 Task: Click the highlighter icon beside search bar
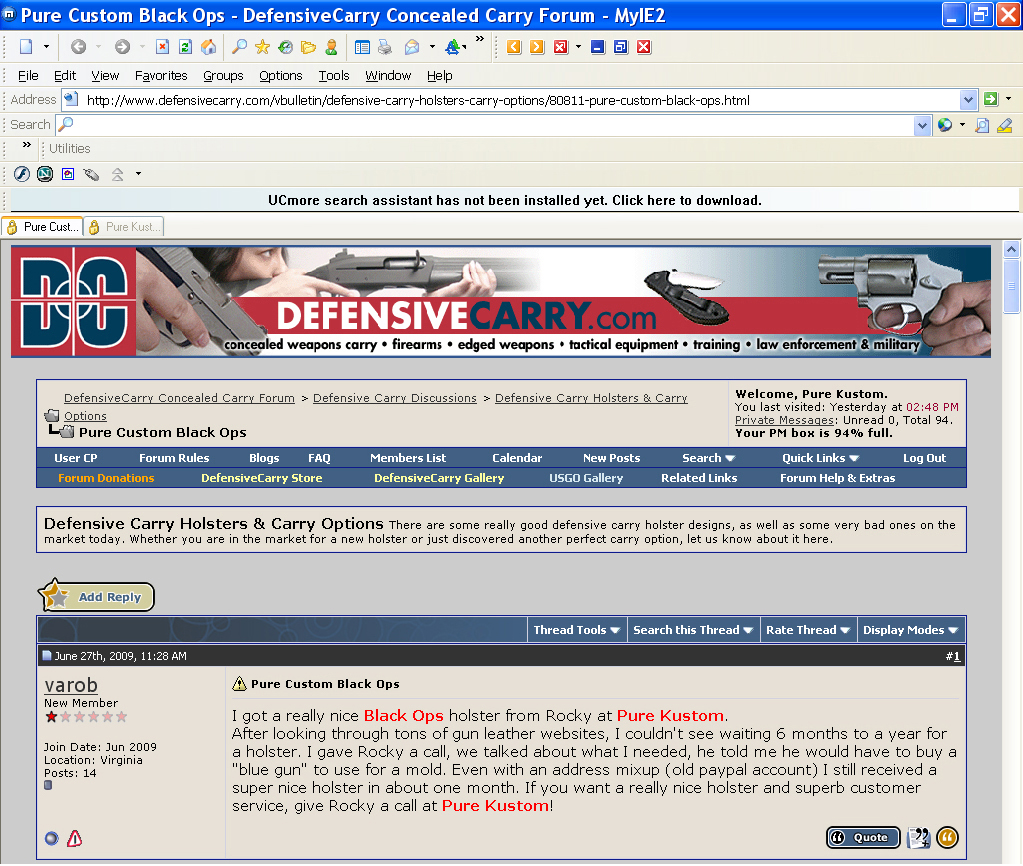(1005, 125)
